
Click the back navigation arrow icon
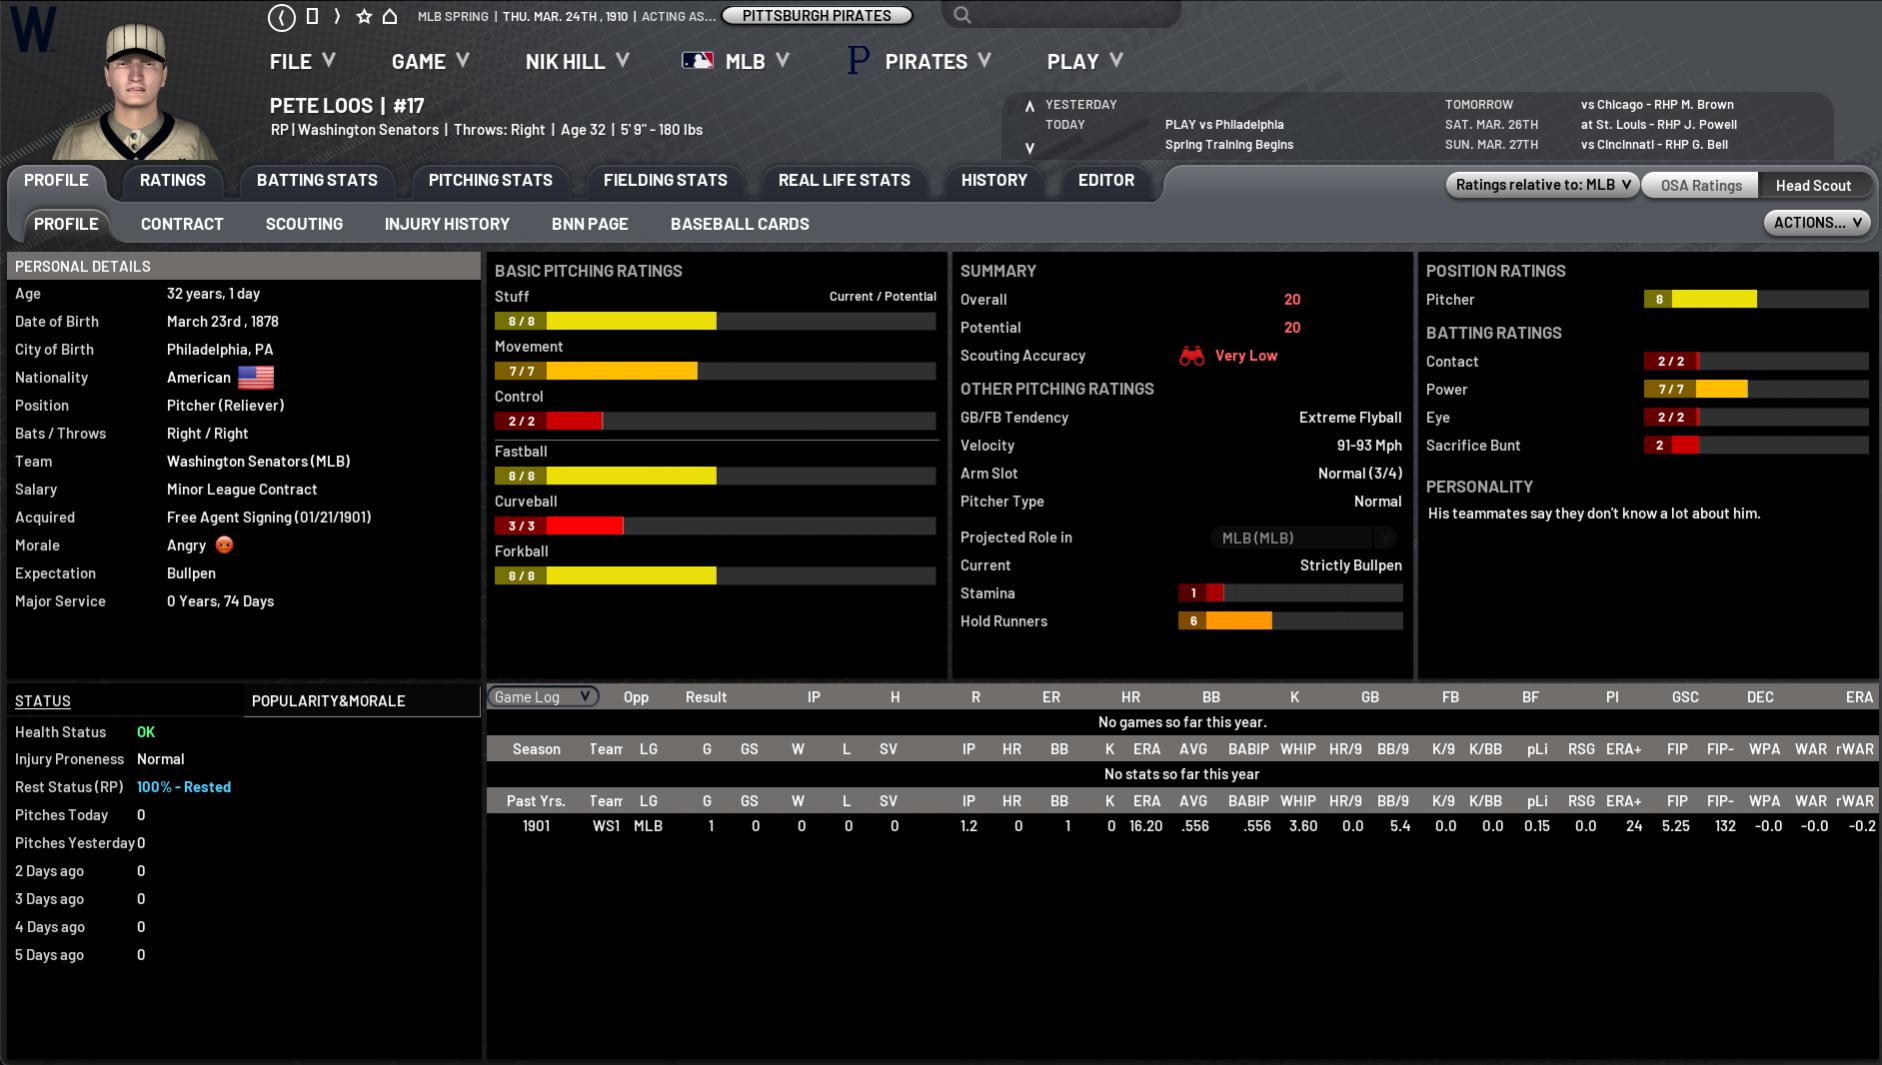tap(282, 16)
